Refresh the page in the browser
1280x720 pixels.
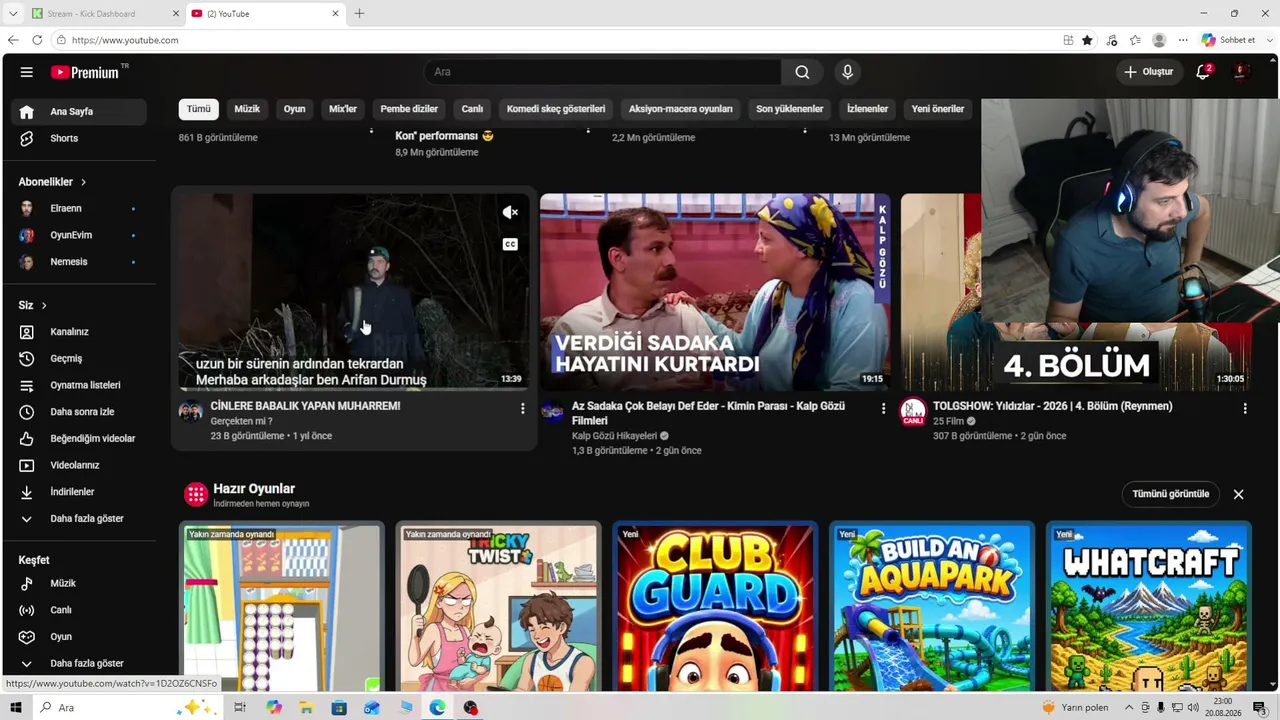pos(37,40)
